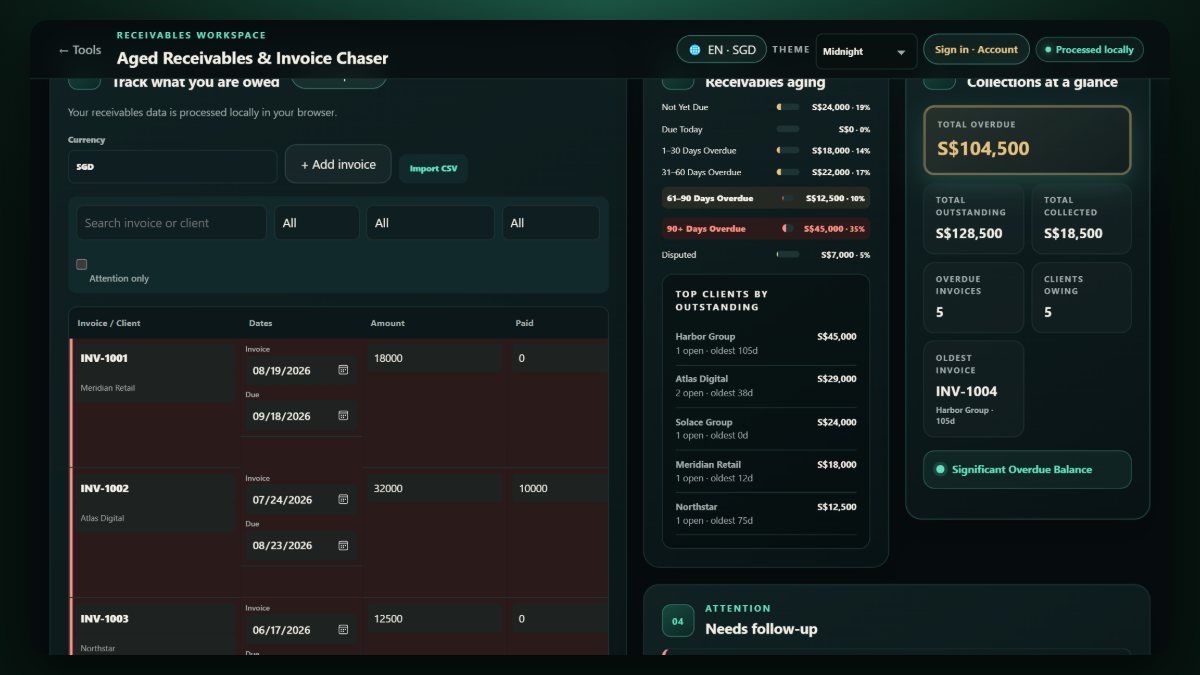Click the Not Yet Due aging bar
Viewport: 1200px width, 675px height.
click(x=788, y=107)
